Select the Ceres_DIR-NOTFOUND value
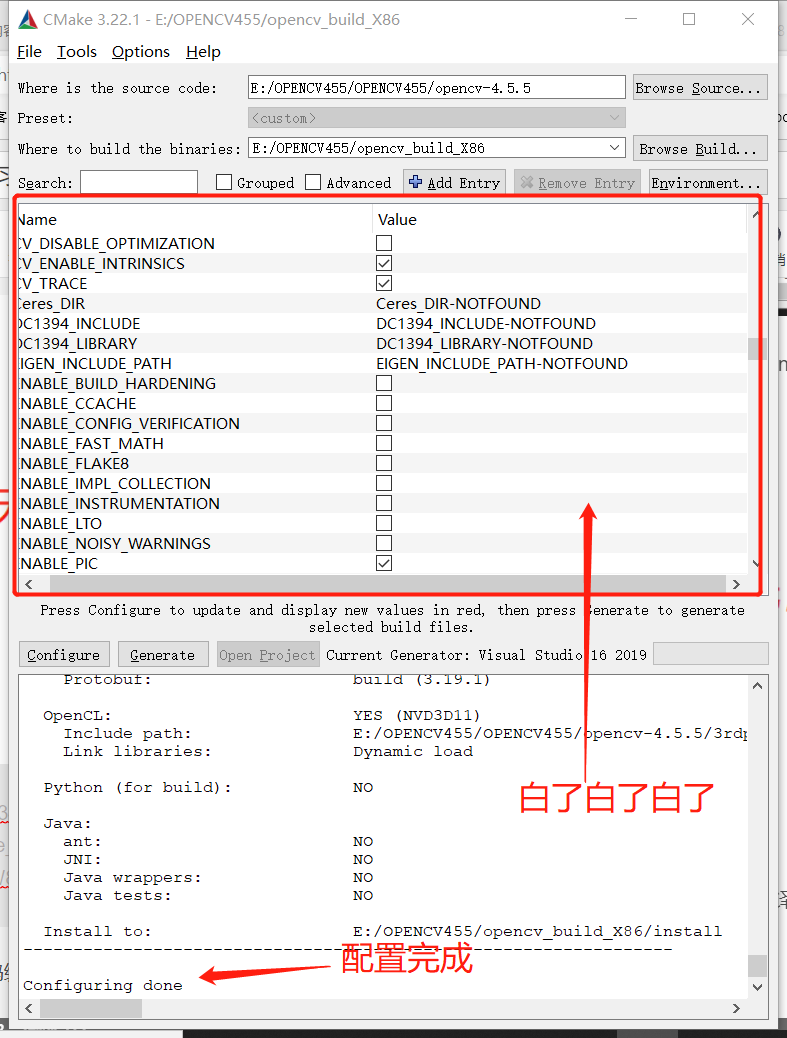This screenshot has height=1038, width=787. pyautogui.click(x=458, y=303)
